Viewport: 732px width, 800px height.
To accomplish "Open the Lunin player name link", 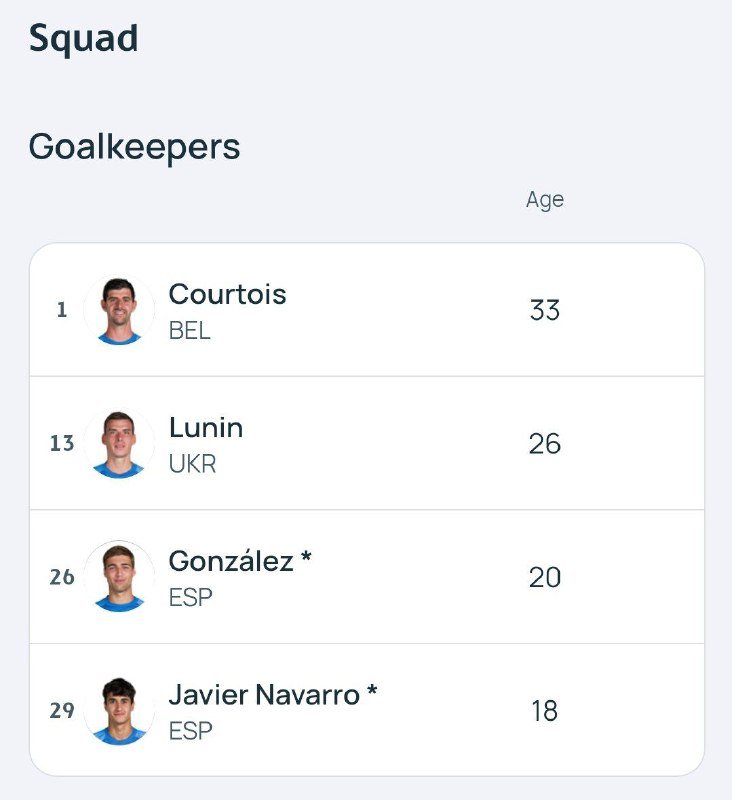I will coord(206,428).
